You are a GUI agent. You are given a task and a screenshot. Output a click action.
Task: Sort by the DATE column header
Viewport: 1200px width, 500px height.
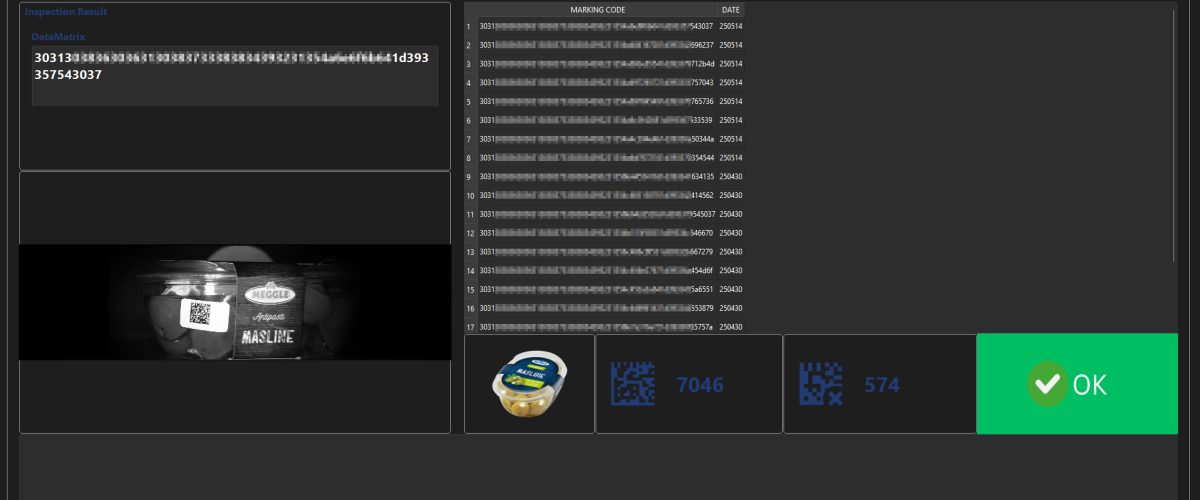click(731, 9)
